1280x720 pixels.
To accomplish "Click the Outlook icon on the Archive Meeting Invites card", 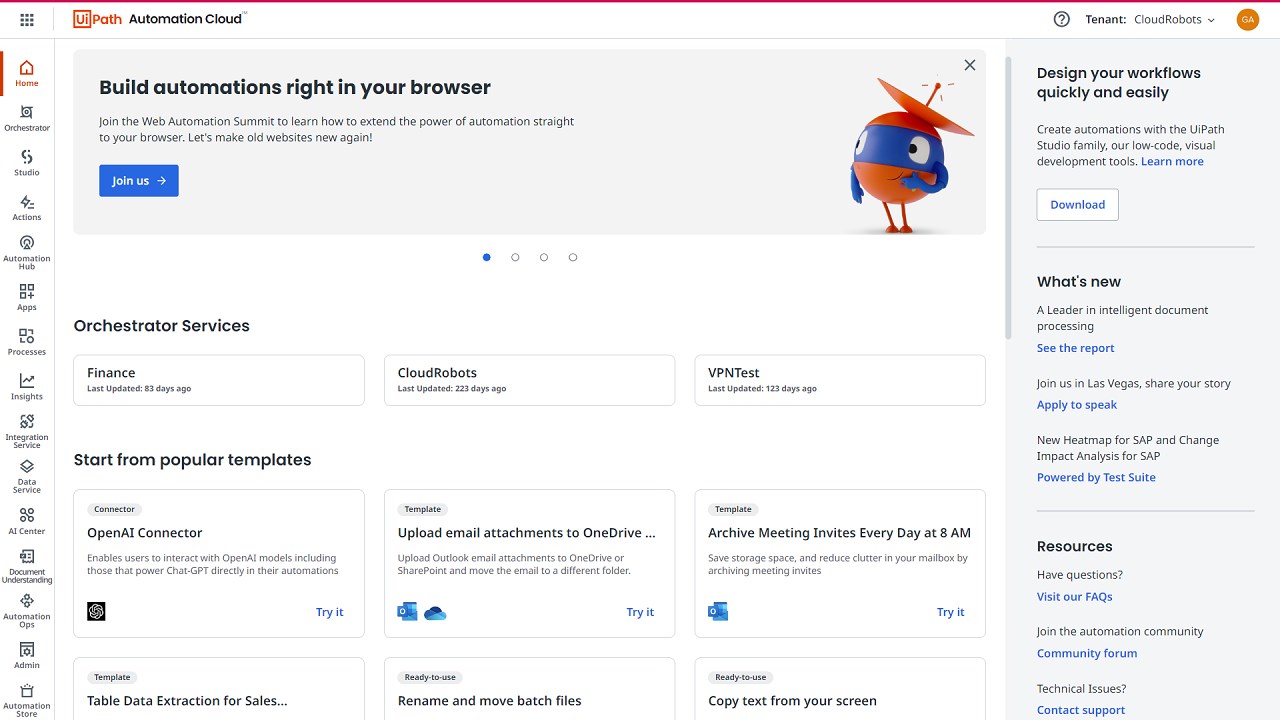I will click(x=718, y=611).
